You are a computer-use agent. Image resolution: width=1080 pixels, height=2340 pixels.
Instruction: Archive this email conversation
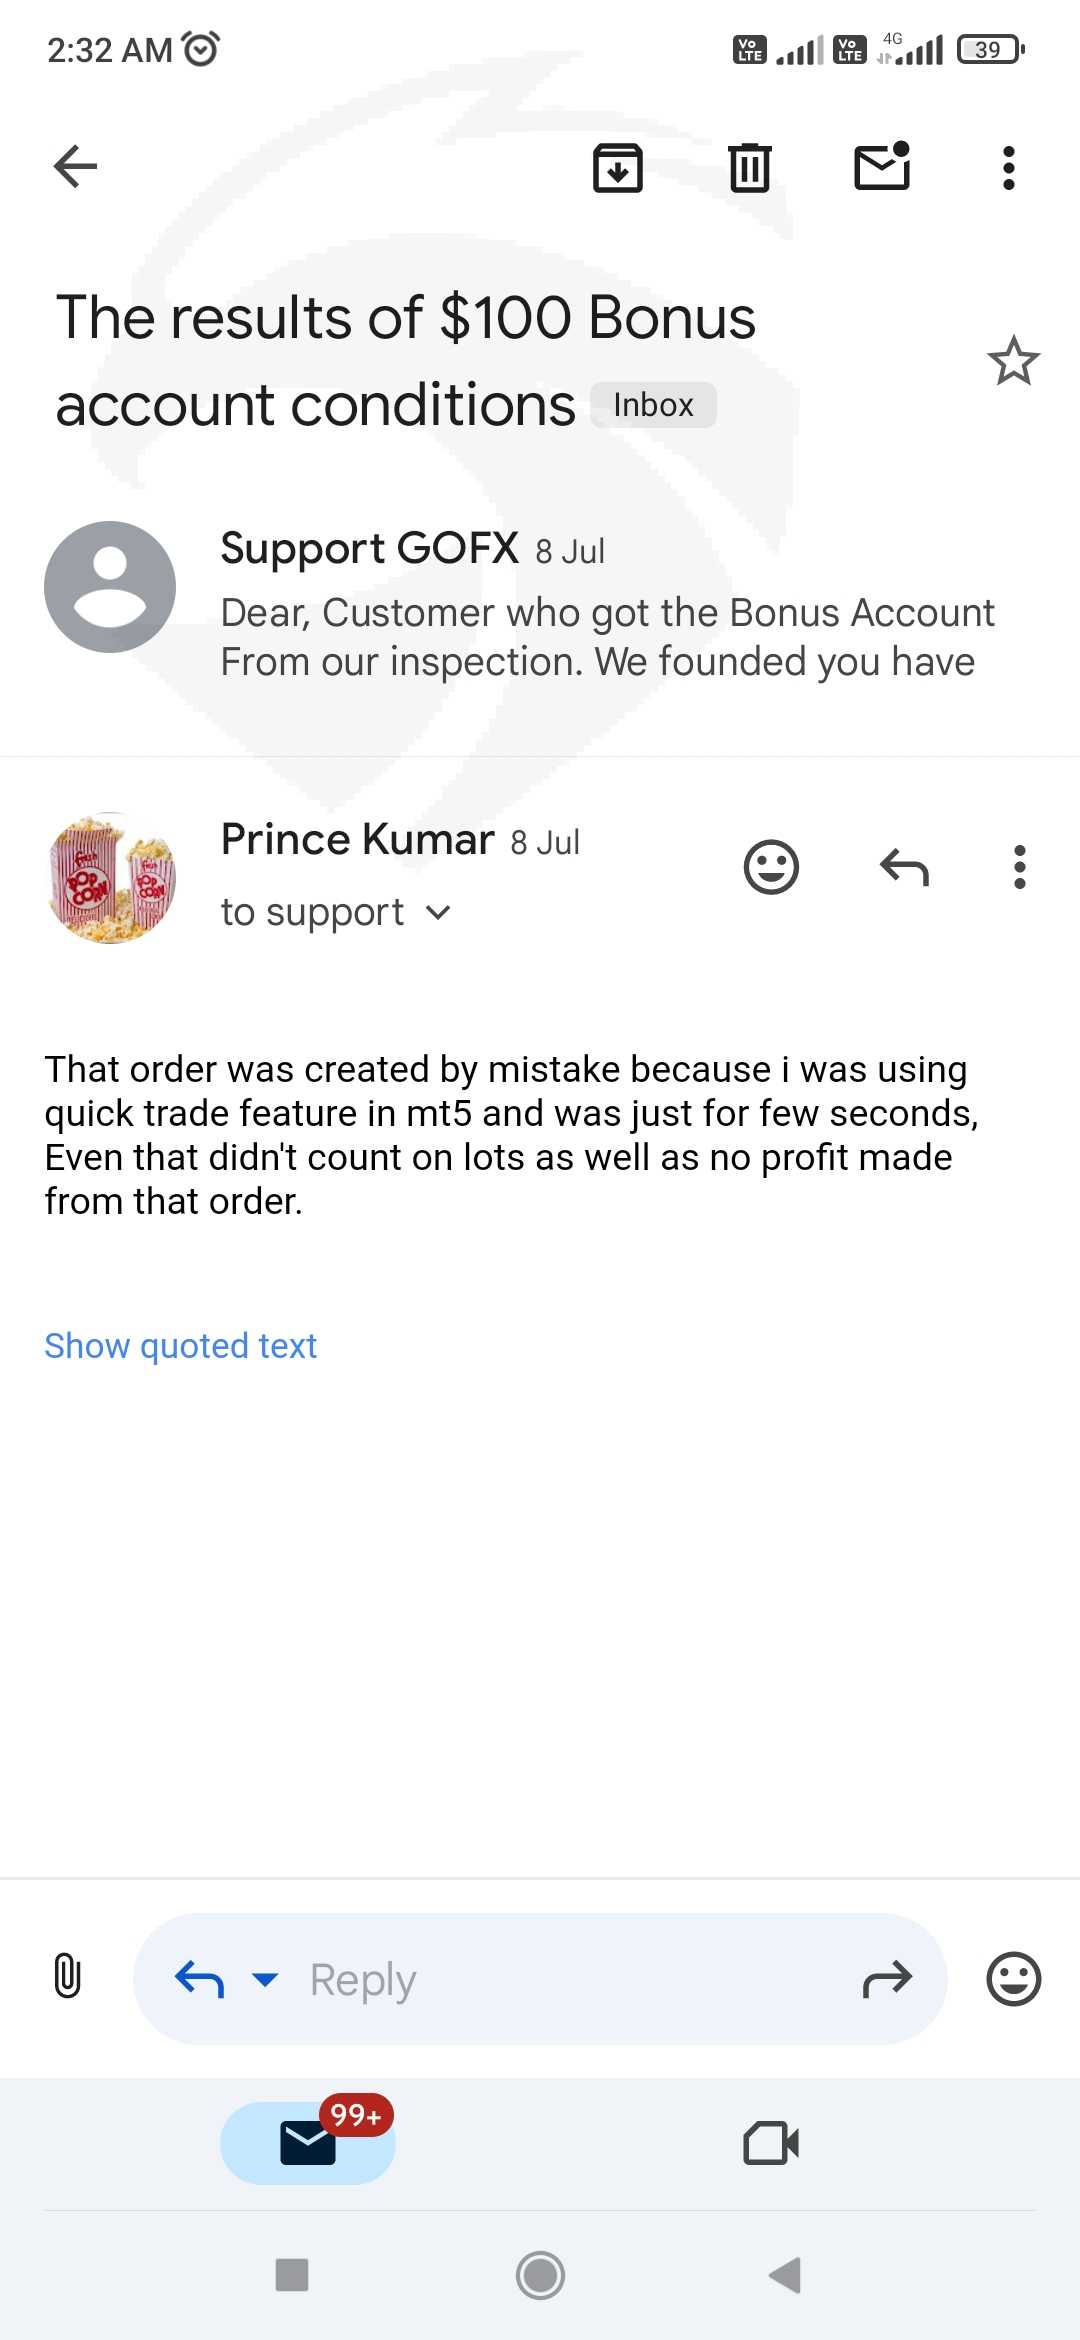[618, 167]
